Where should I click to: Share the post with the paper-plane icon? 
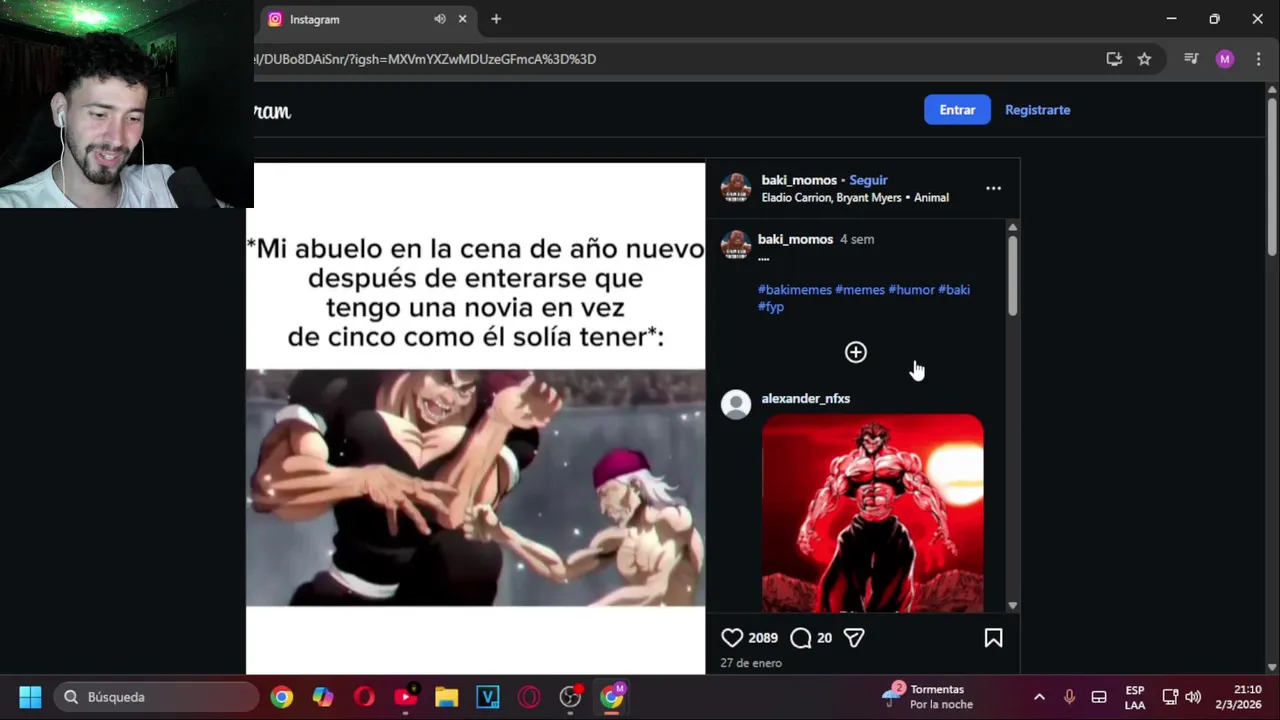pyautogui.click(x=854, y=638)
